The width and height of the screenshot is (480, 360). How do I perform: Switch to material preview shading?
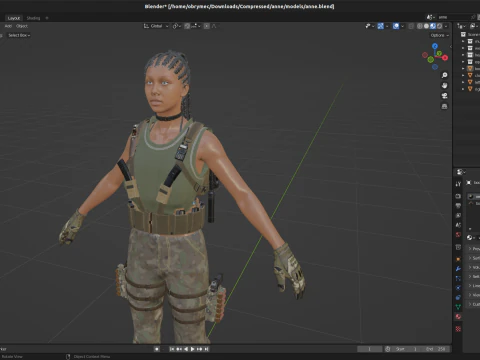[433, 26]
